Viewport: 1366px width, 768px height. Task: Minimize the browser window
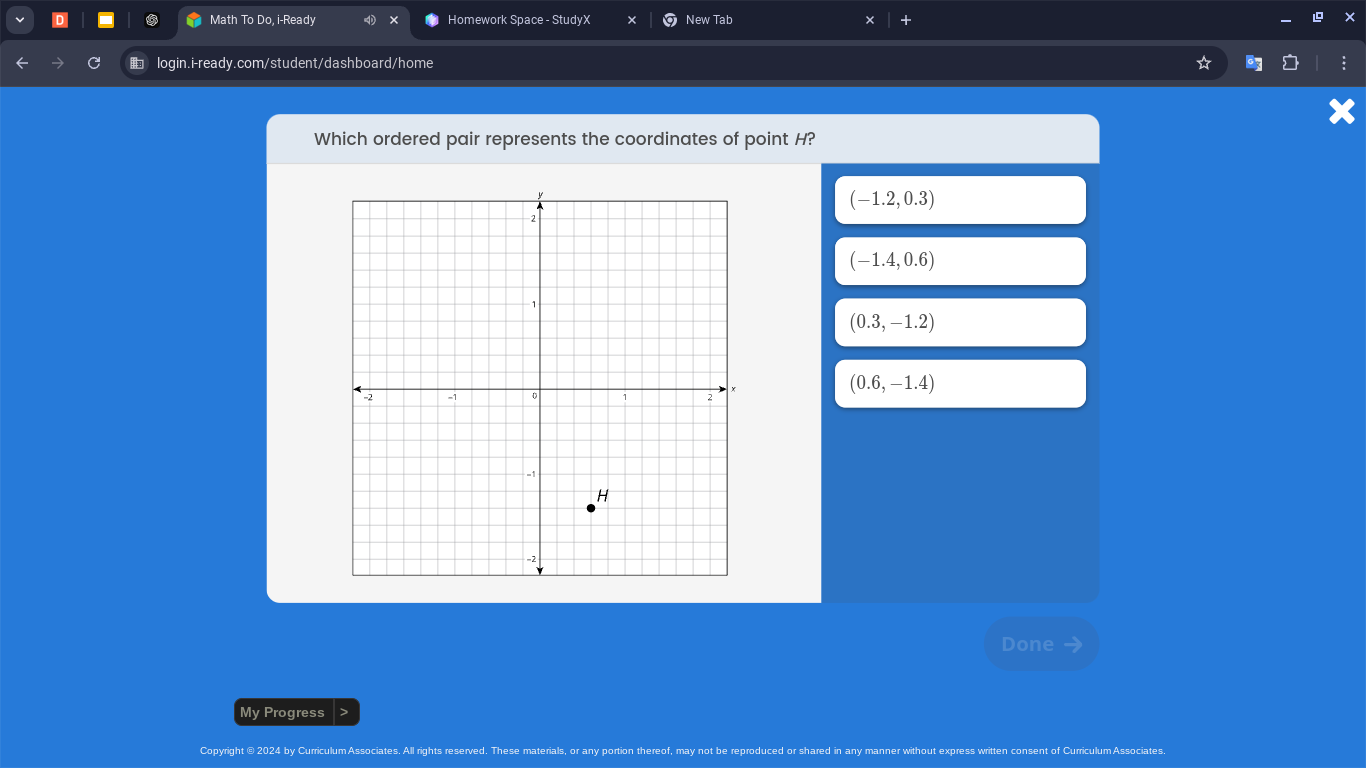1286,20
